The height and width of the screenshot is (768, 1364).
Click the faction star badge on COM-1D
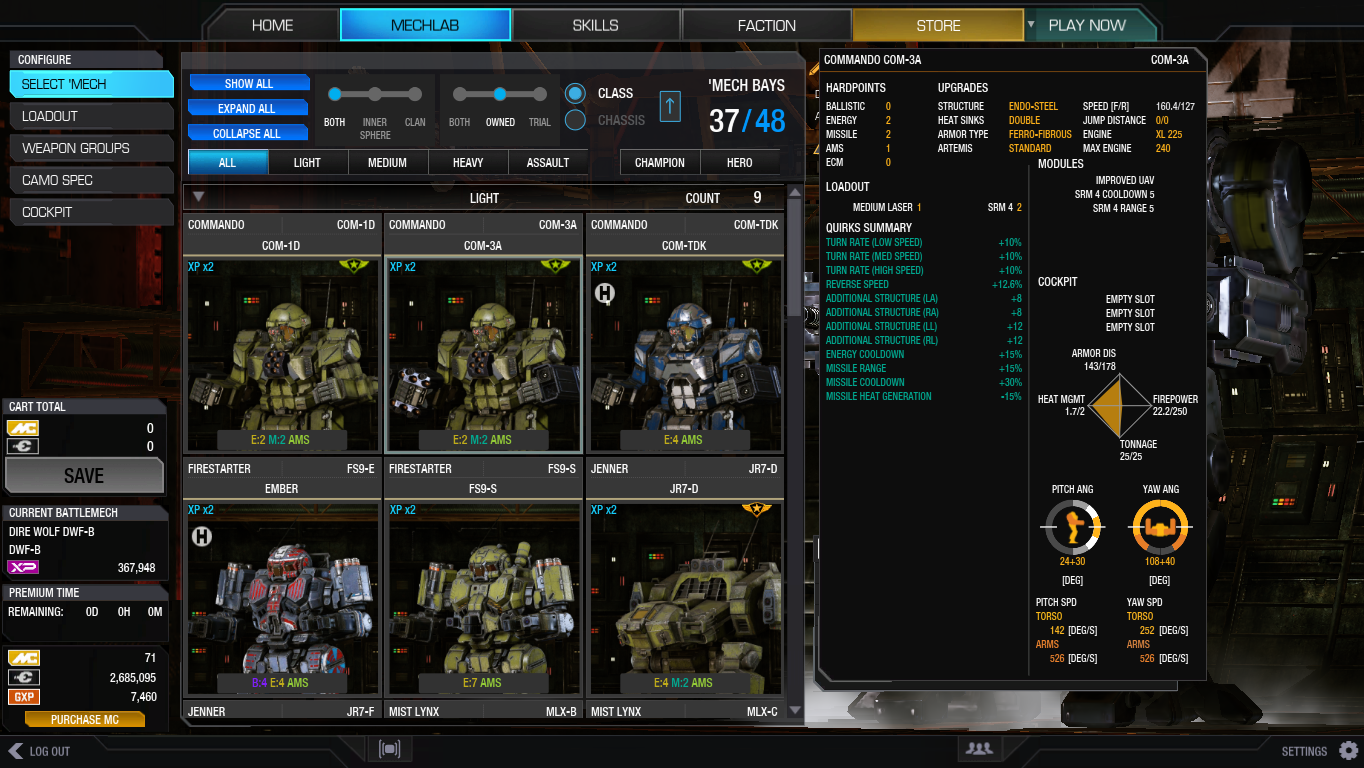[356, 266]
